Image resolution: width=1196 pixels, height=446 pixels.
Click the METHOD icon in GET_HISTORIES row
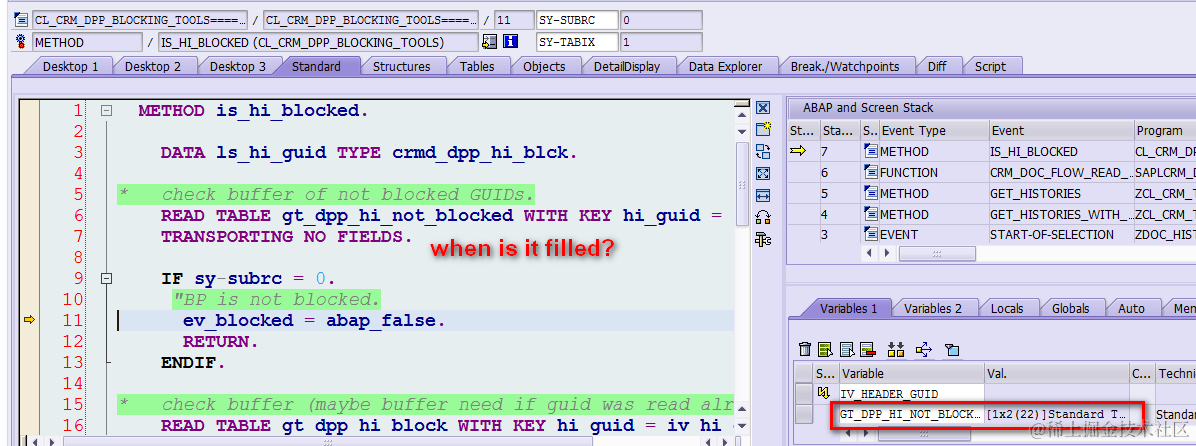click(871, 193)
